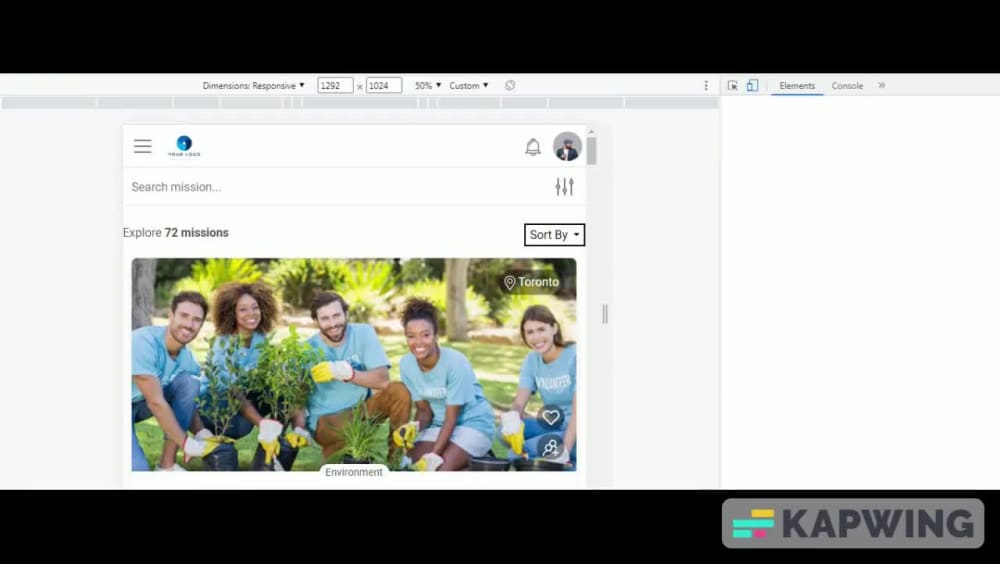Open the Dimensions Responsive dropdown
Viewport: 1000px width, 564px height.
tap(253, 85)
